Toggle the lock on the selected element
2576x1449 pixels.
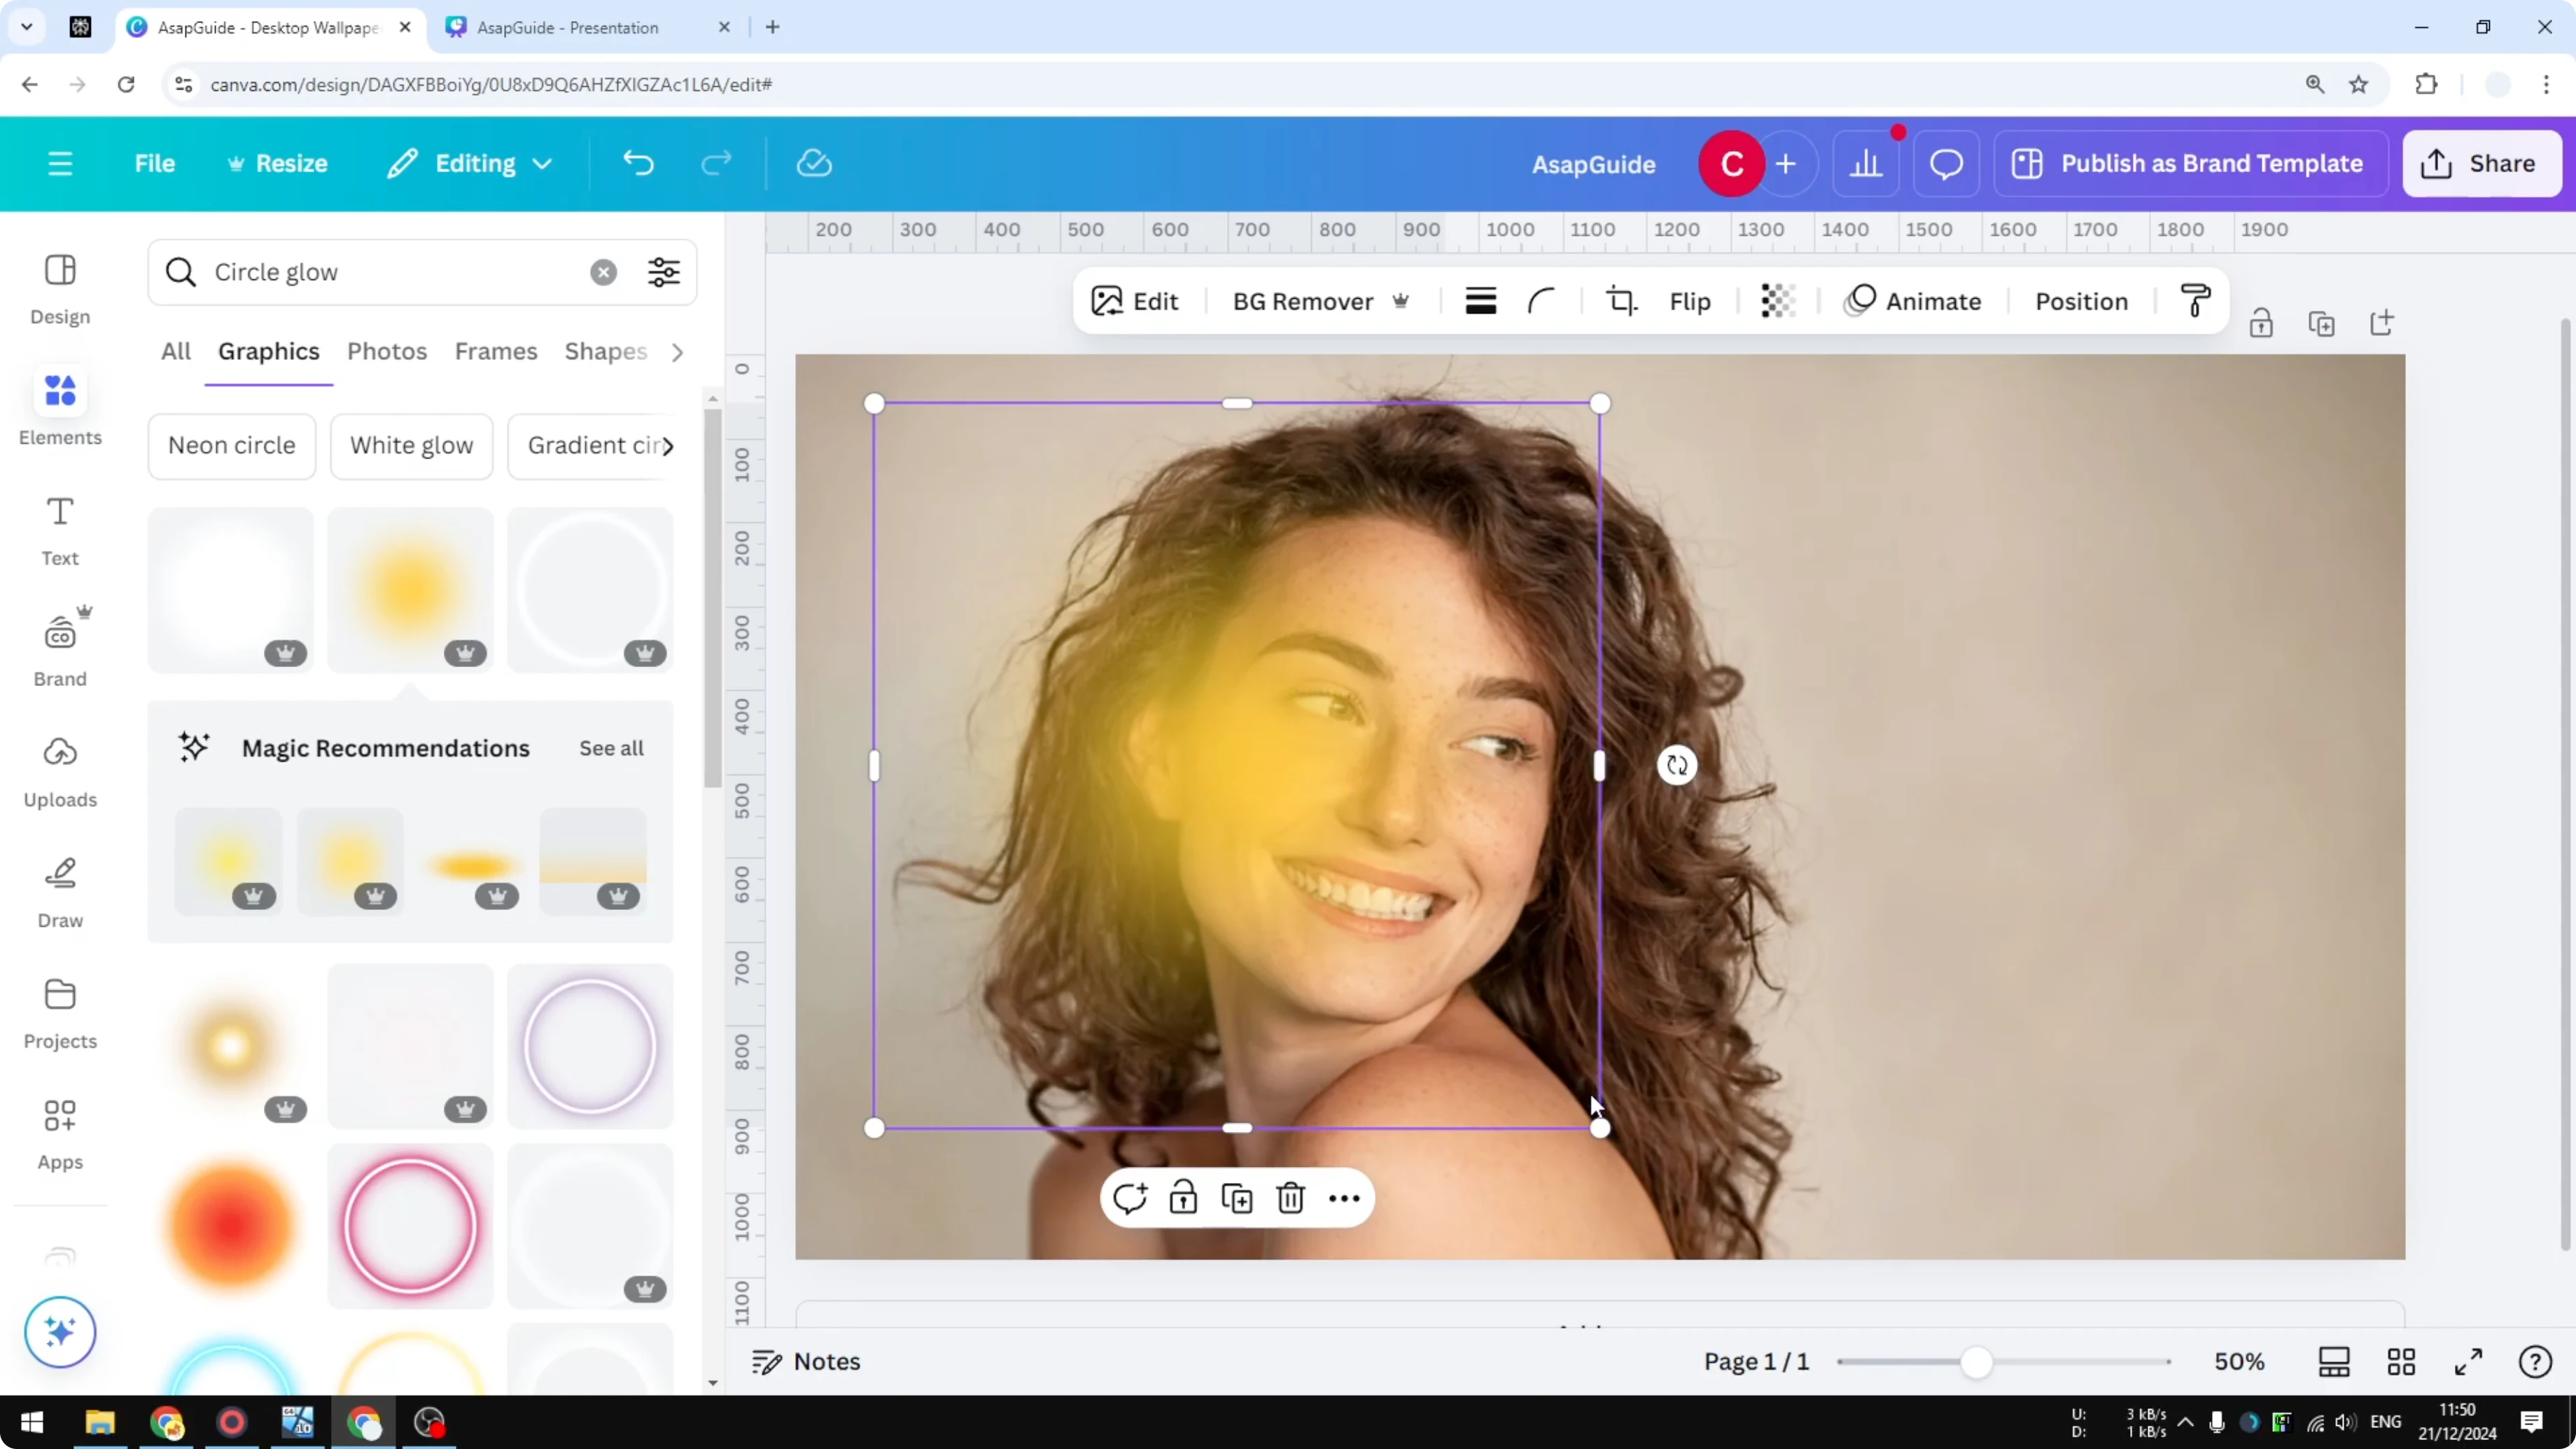pos(1184,1197)
